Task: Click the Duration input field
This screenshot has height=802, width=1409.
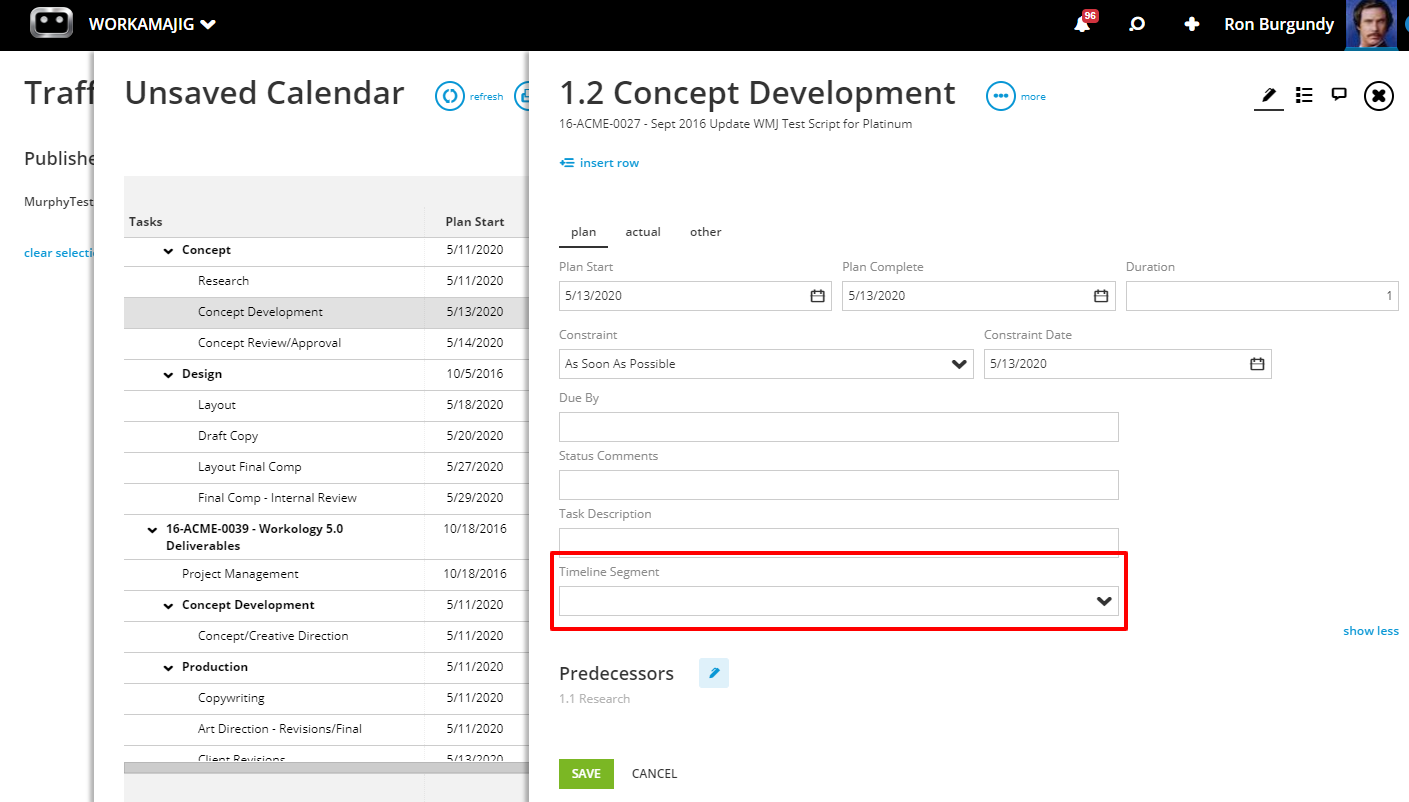Action: [1262, 296]
